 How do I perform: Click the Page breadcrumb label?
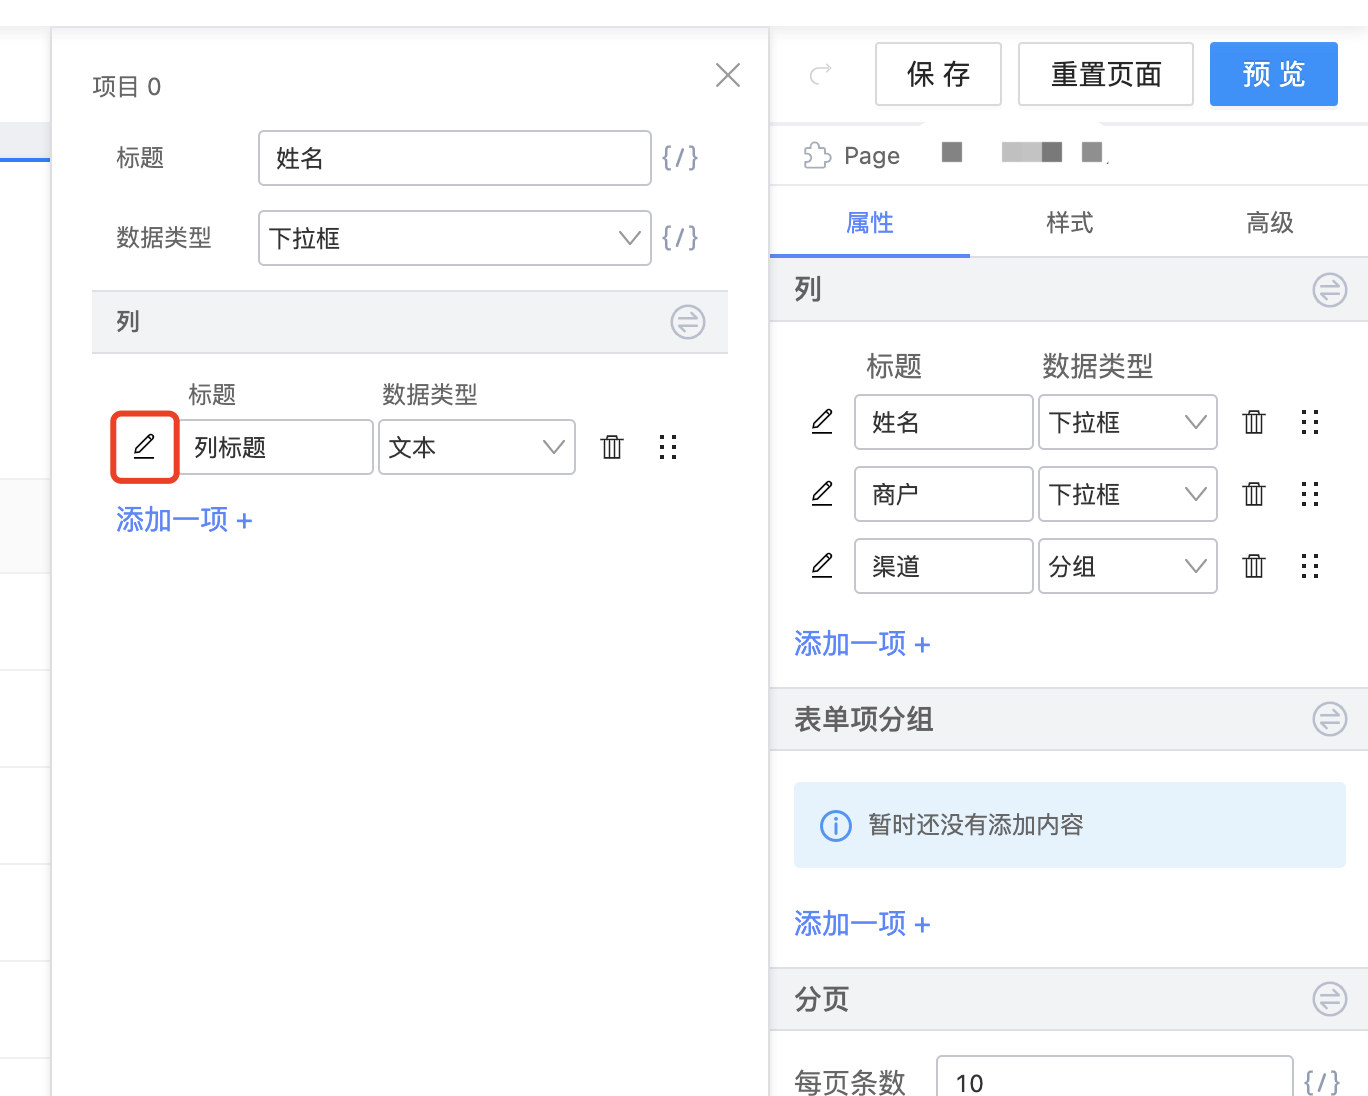click(872, 156)
